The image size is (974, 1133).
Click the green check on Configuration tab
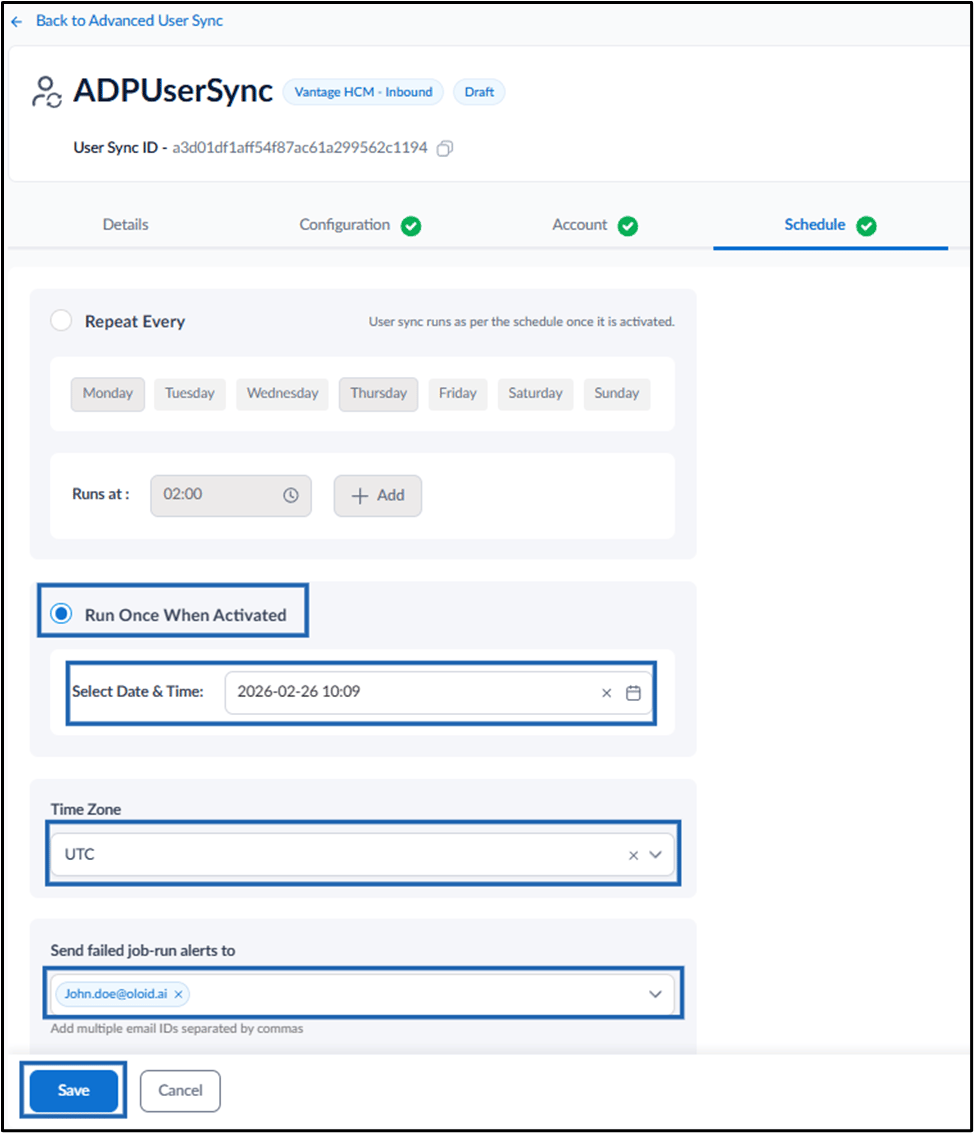pos(411,225)
